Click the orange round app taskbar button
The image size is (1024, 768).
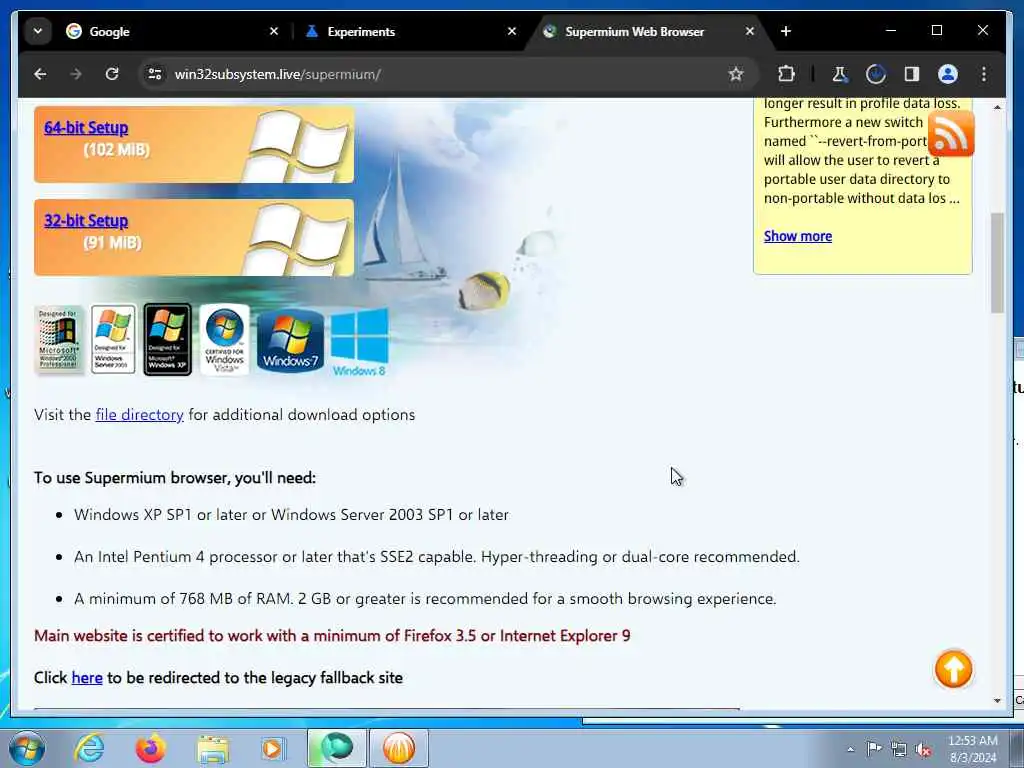(398, 748)
